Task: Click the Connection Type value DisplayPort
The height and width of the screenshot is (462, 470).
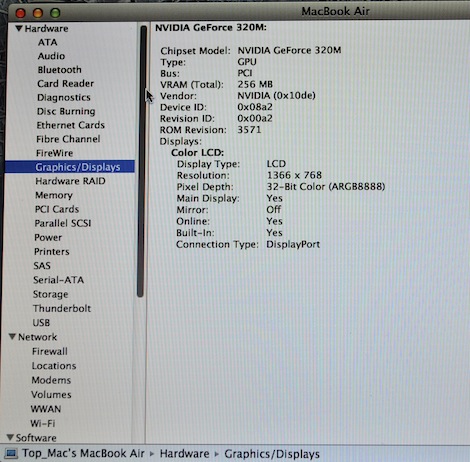Action: 293,244
